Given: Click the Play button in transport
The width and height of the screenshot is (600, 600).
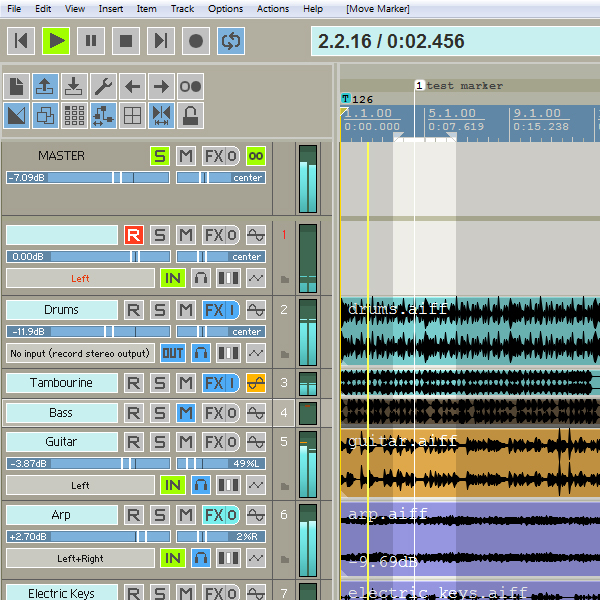Looking at the screenshot, I should [x=56, y=41].
